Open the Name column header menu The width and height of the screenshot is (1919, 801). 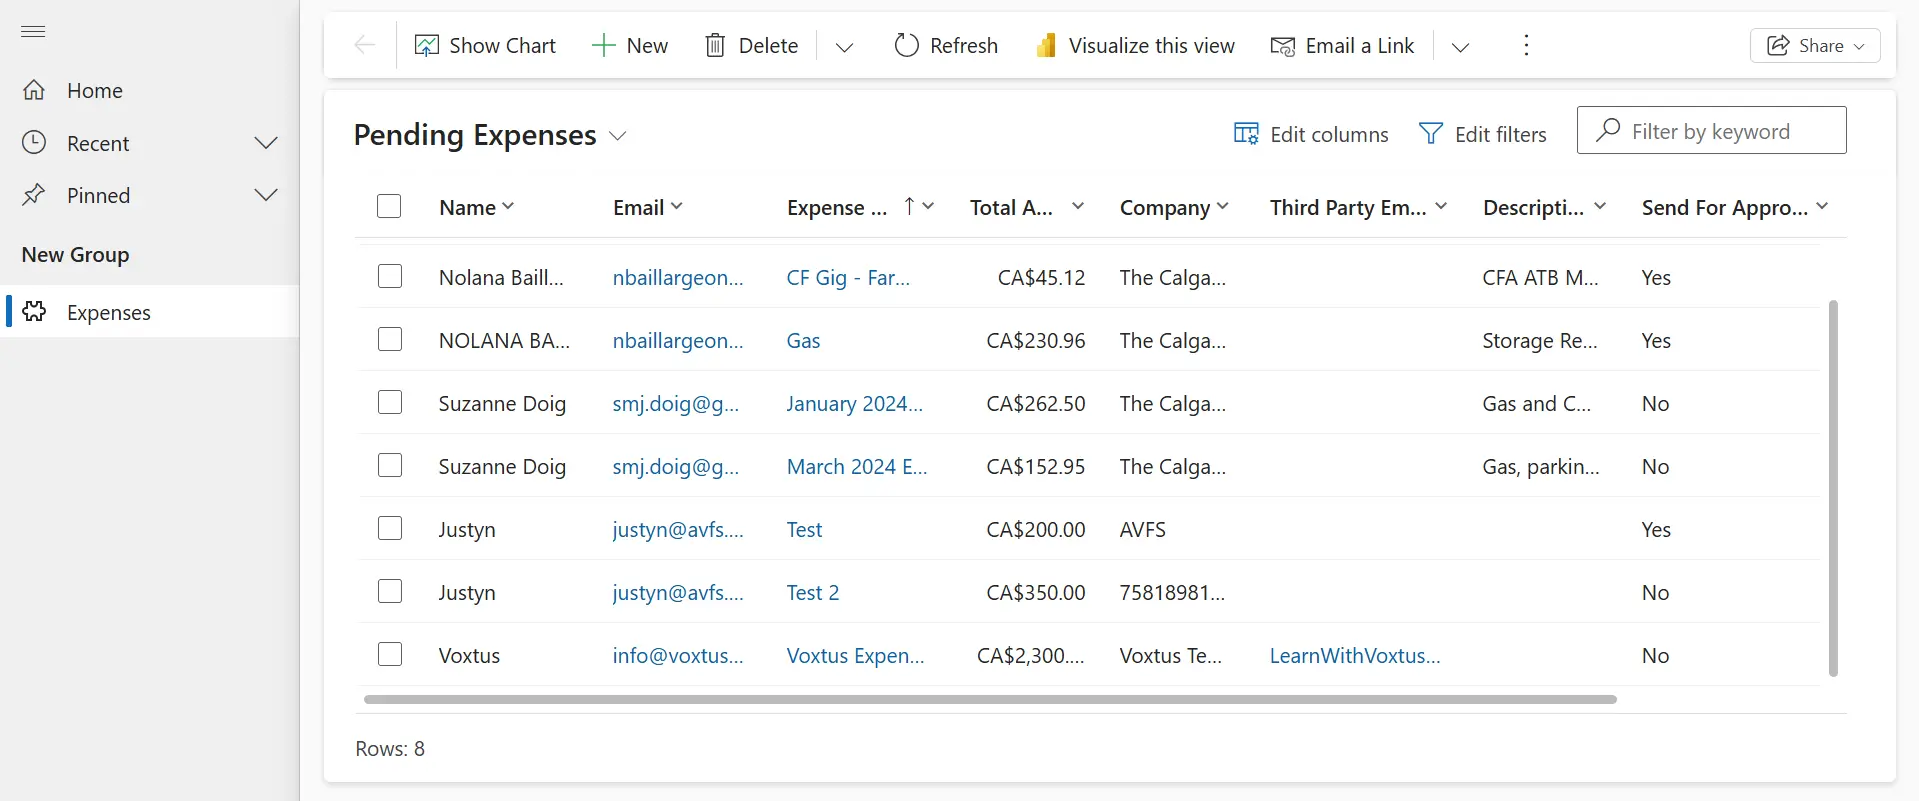[x=476, y=207]
